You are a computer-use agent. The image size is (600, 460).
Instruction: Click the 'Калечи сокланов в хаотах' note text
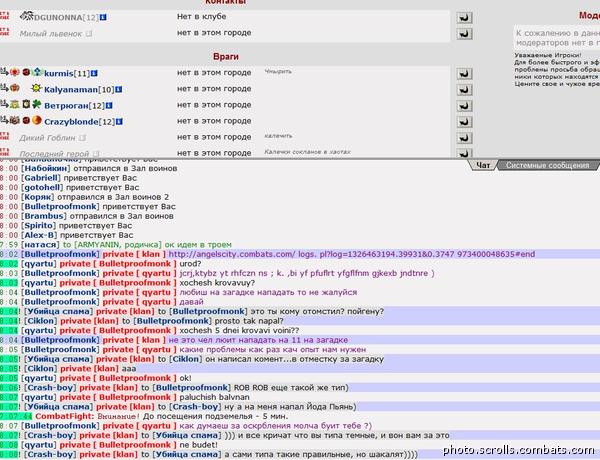click(x=307, y=152)
